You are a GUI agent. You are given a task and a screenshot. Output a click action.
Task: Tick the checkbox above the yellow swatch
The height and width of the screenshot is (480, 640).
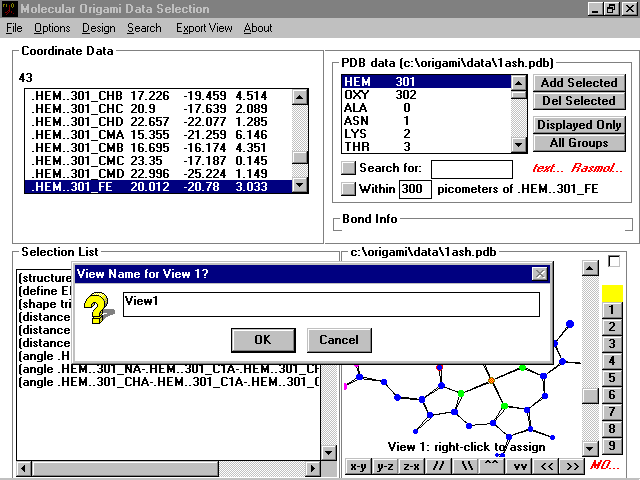613,262
